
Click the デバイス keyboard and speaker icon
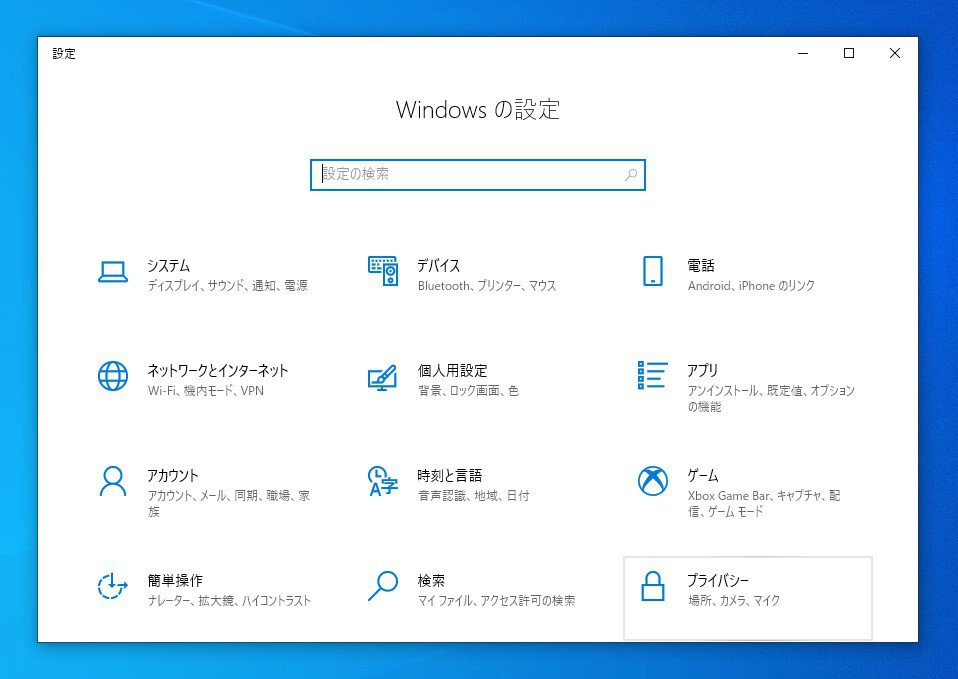[x=383, y=271]
